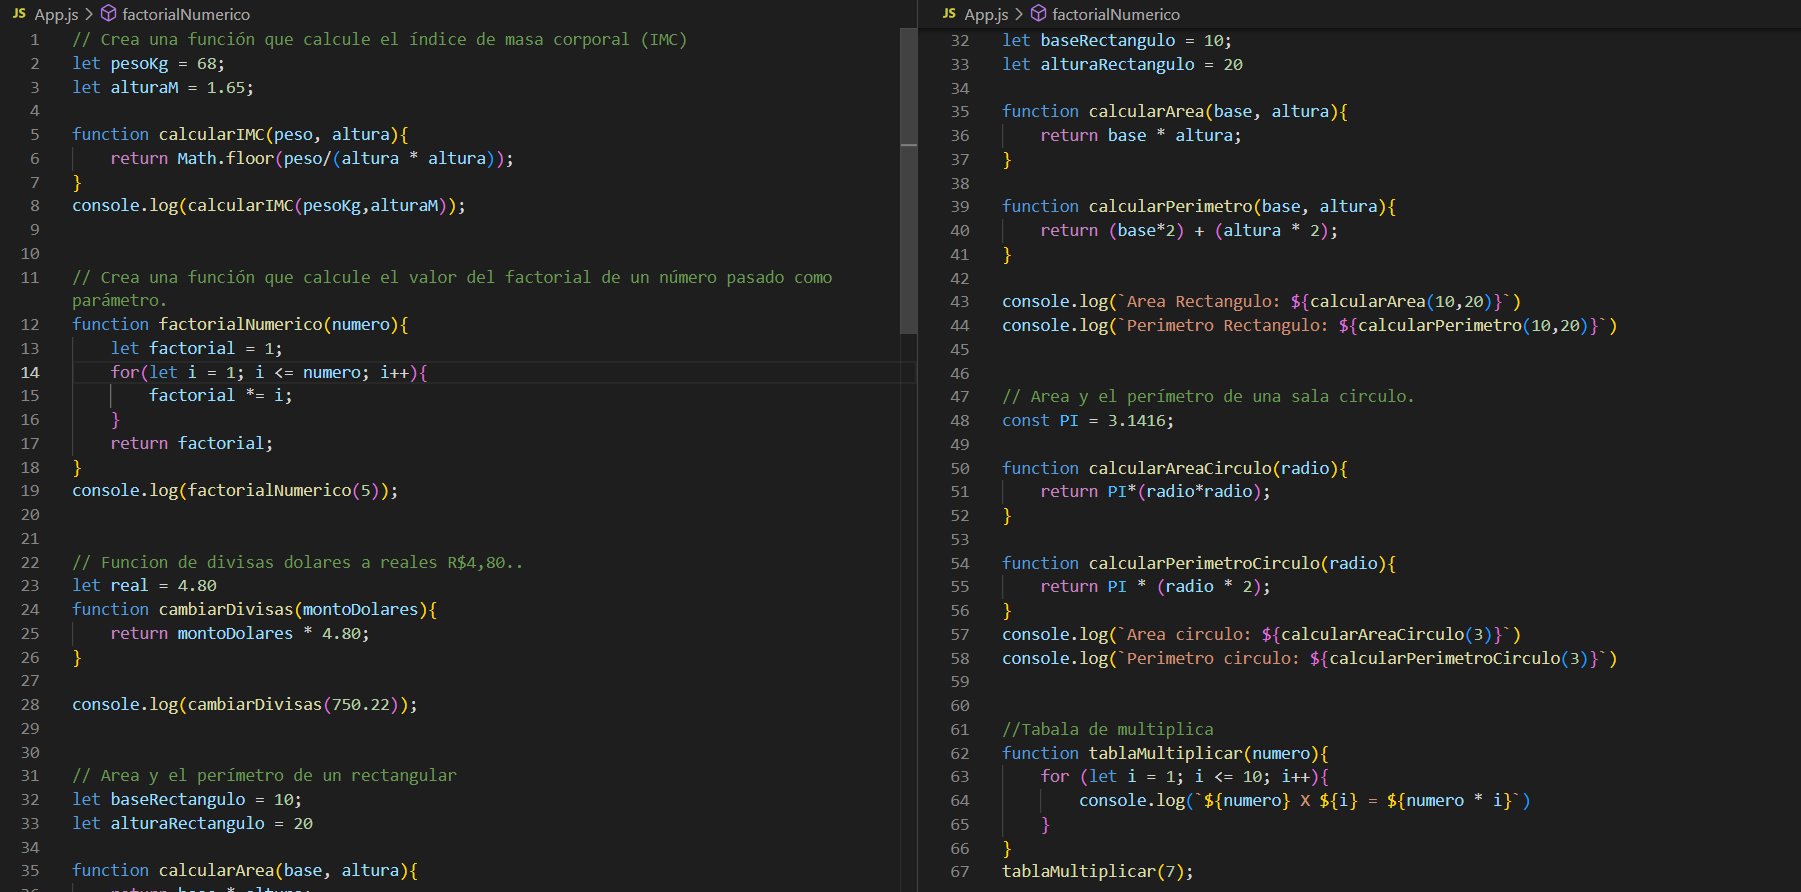Select line number 20 in the gutter
This screenshot has height=892, width=1801.
pos(30,515)
